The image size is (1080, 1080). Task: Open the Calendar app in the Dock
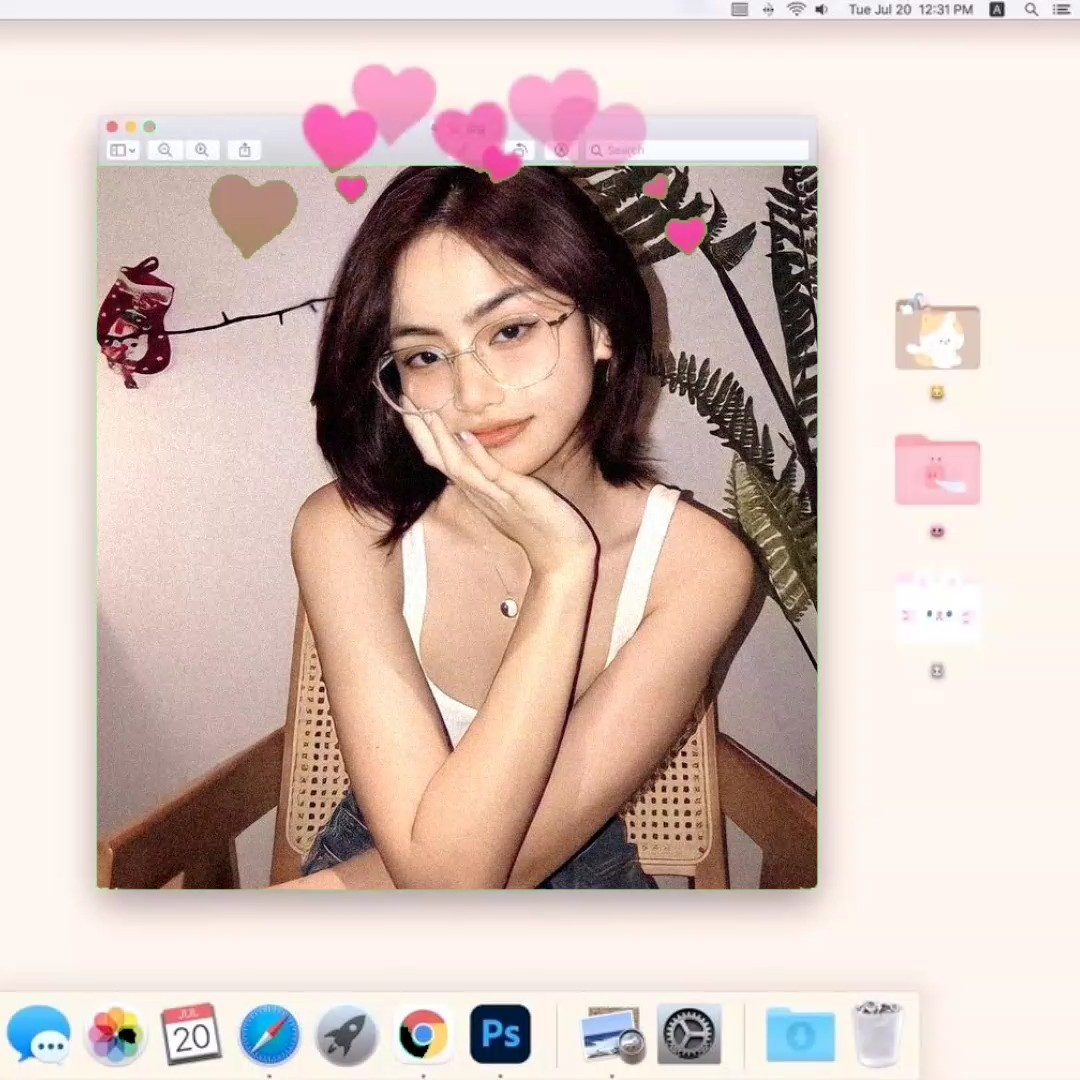[x=191, y=1034]
